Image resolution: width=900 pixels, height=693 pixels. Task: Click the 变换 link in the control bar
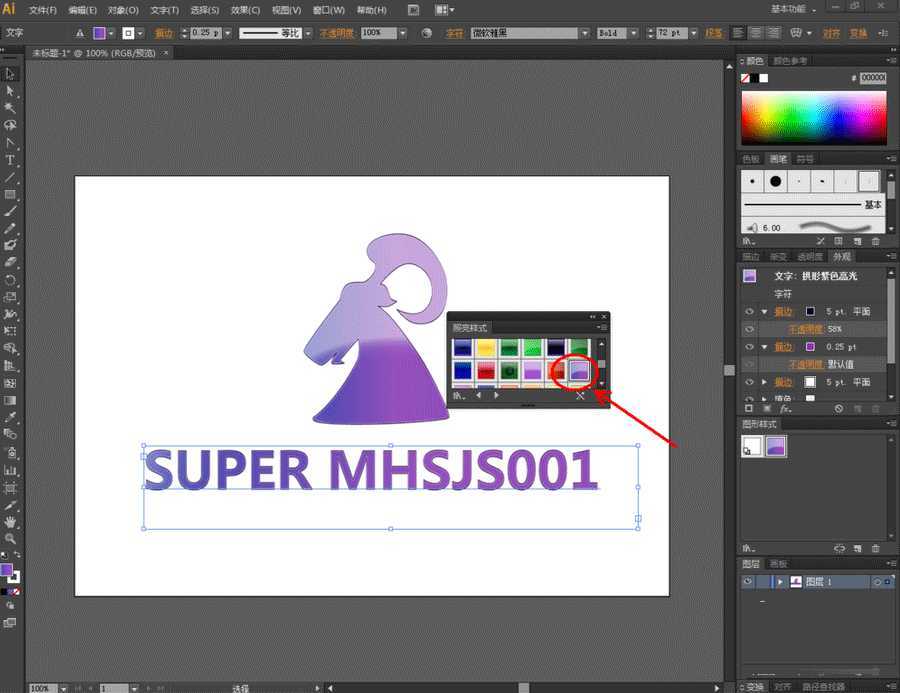point(858,33)
